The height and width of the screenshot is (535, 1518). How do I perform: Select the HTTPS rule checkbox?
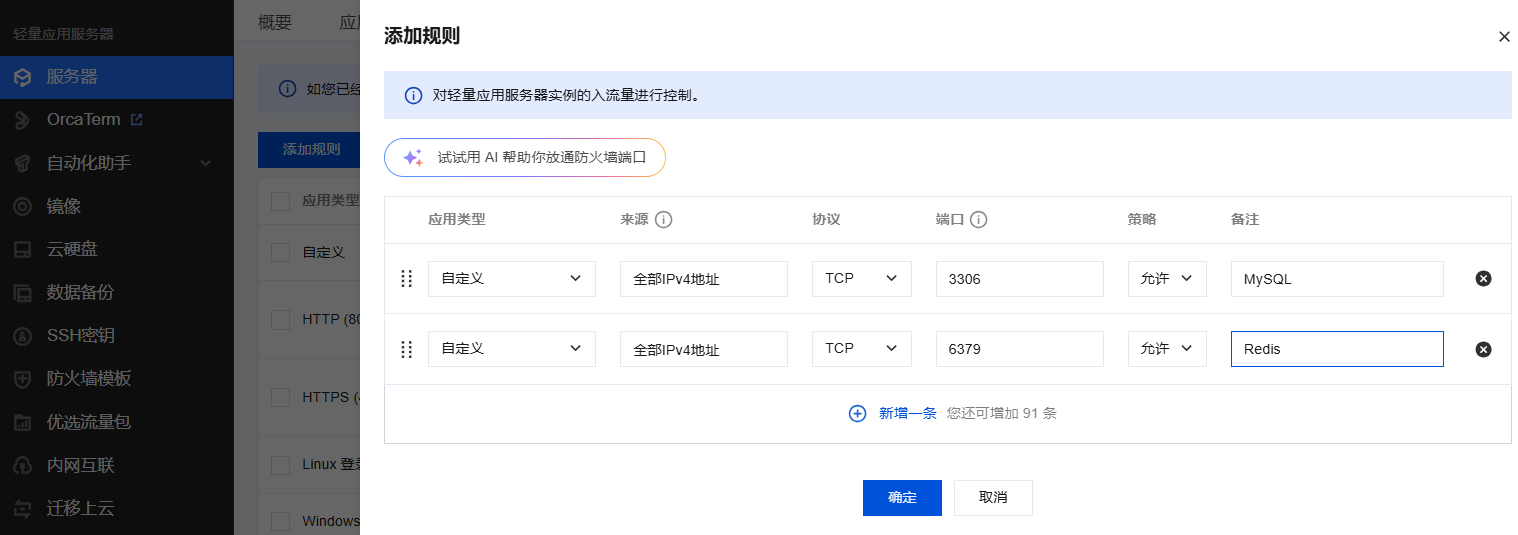[x=281, y=397]
